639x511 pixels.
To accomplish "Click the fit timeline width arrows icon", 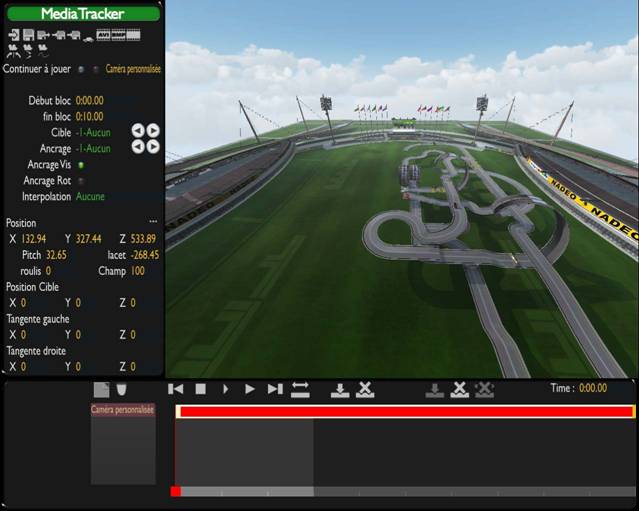I will (x=300, y=390).
